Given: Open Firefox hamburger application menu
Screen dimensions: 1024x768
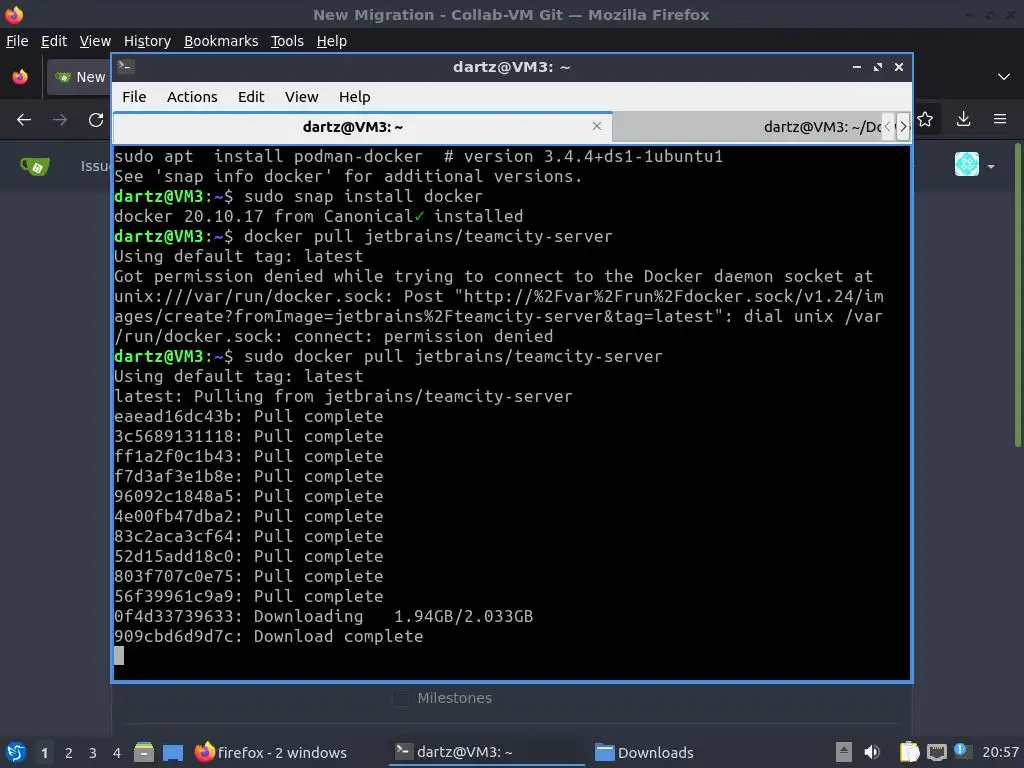Looking at the screenshot, I should tap(1000, 120).
